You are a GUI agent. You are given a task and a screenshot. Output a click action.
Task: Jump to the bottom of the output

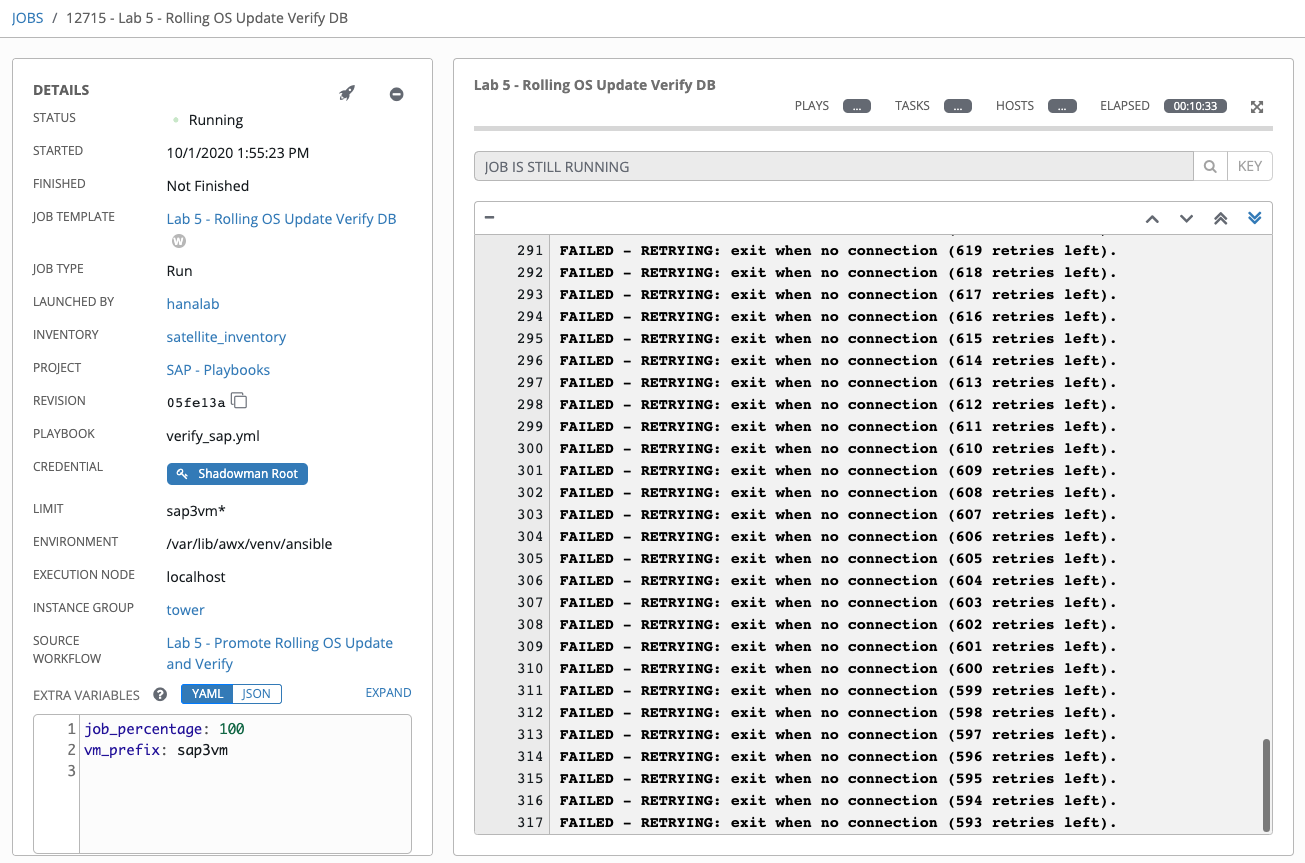[1255, 218]
